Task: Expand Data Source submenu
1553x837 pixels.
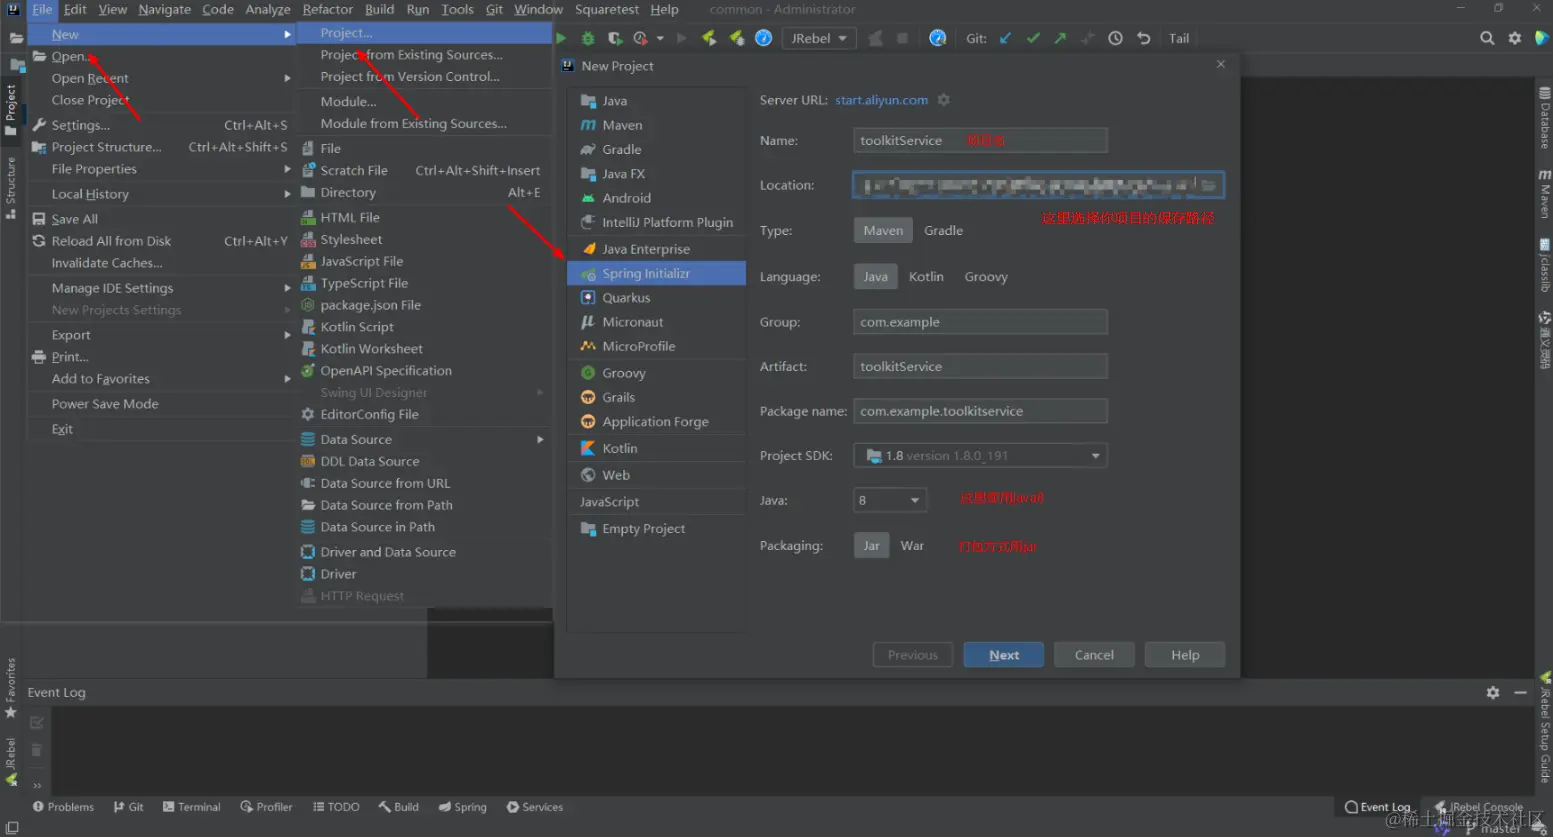Action: tap(424, 439)
